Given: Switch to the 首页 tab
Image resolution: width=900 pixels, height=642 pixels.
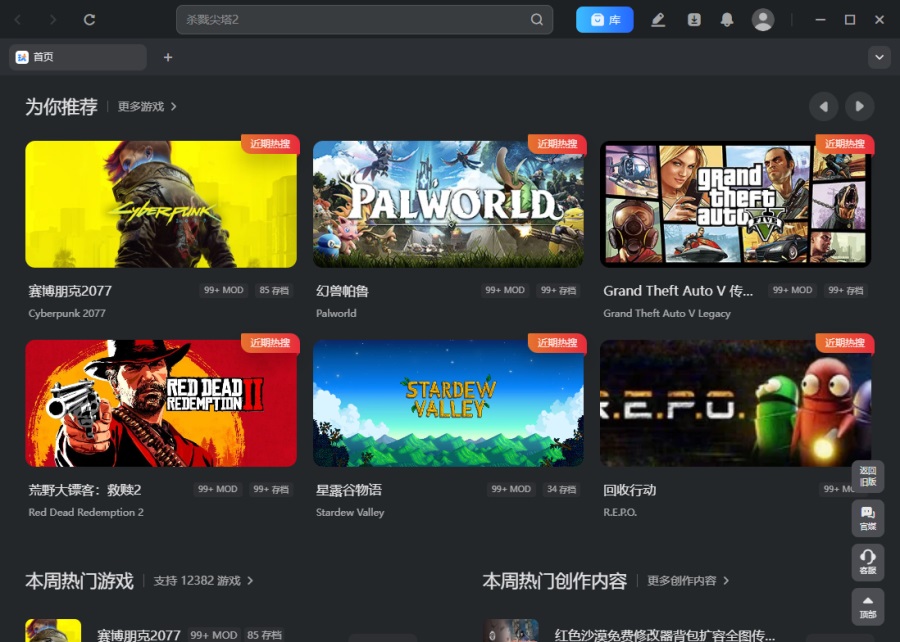Looking at the screenshot, I should [78, 57].
